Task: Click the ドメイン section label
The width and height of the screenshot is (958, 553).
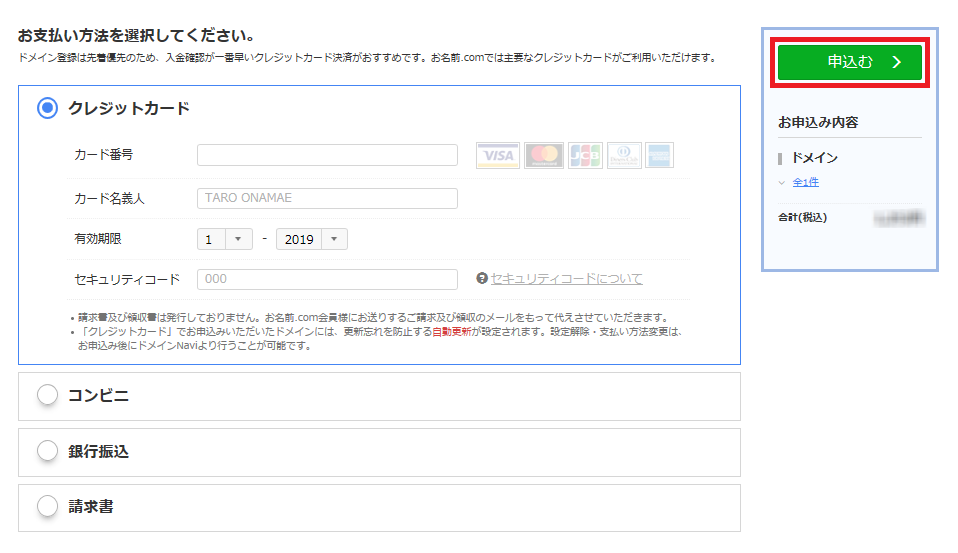Action: pyautogui.click(x=814, y=158)
